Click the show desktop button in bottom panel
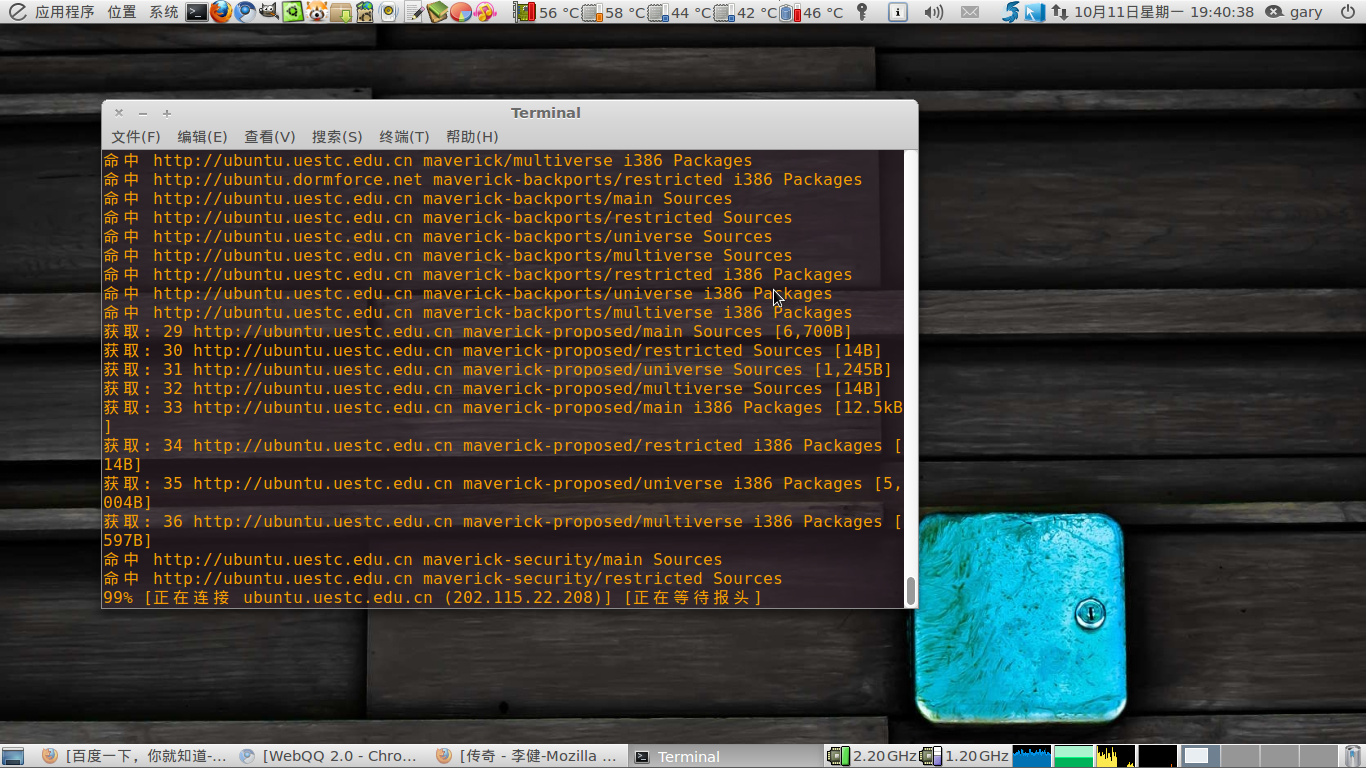The height and width of the screenshot is (768, 1366). point(13,756)
